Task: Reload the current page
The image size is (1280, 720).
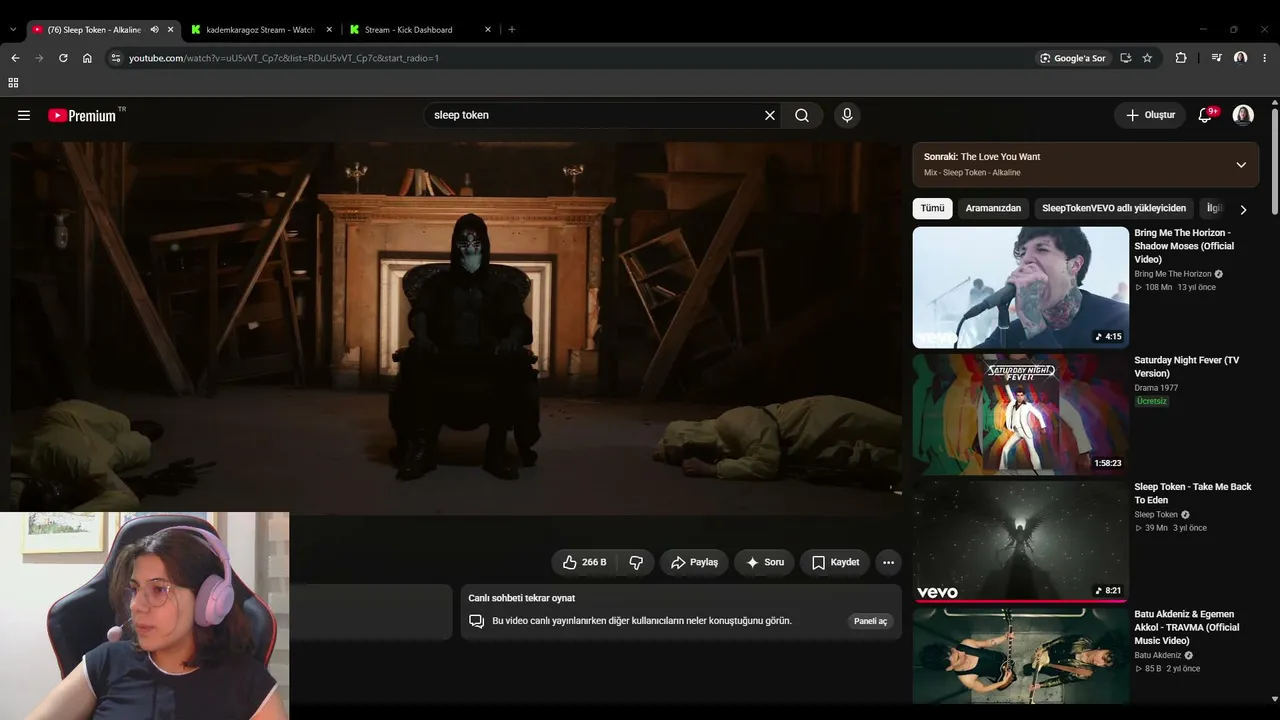Action: coord(63,58)
